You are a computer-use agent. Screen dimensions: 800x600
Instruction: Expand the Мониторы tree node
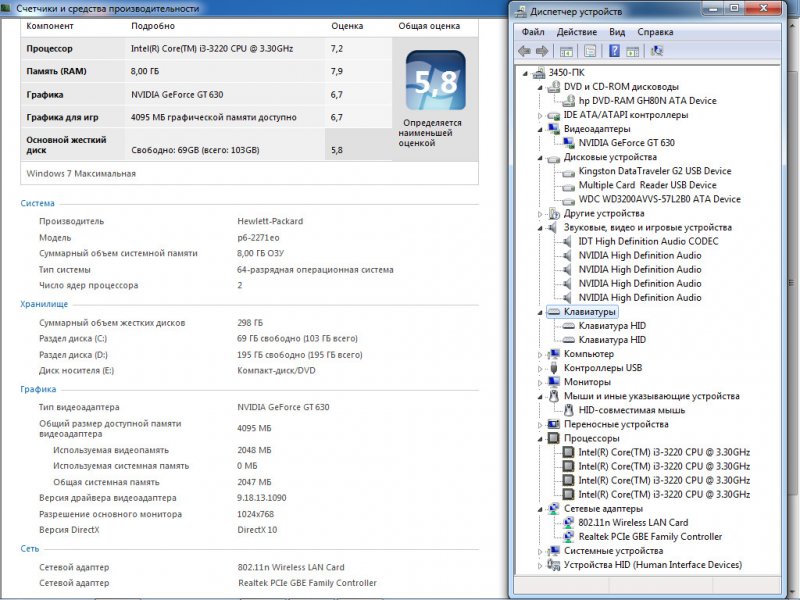point(541,382)
